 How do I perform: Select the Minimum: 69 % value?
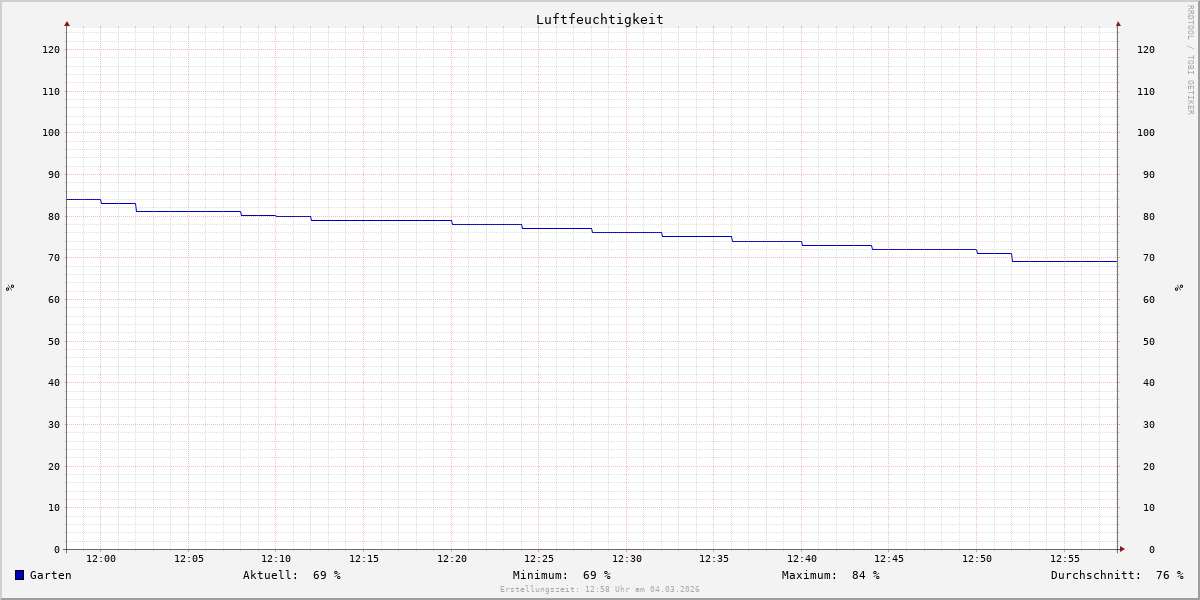pyautogui.click(x=562, y=575)
